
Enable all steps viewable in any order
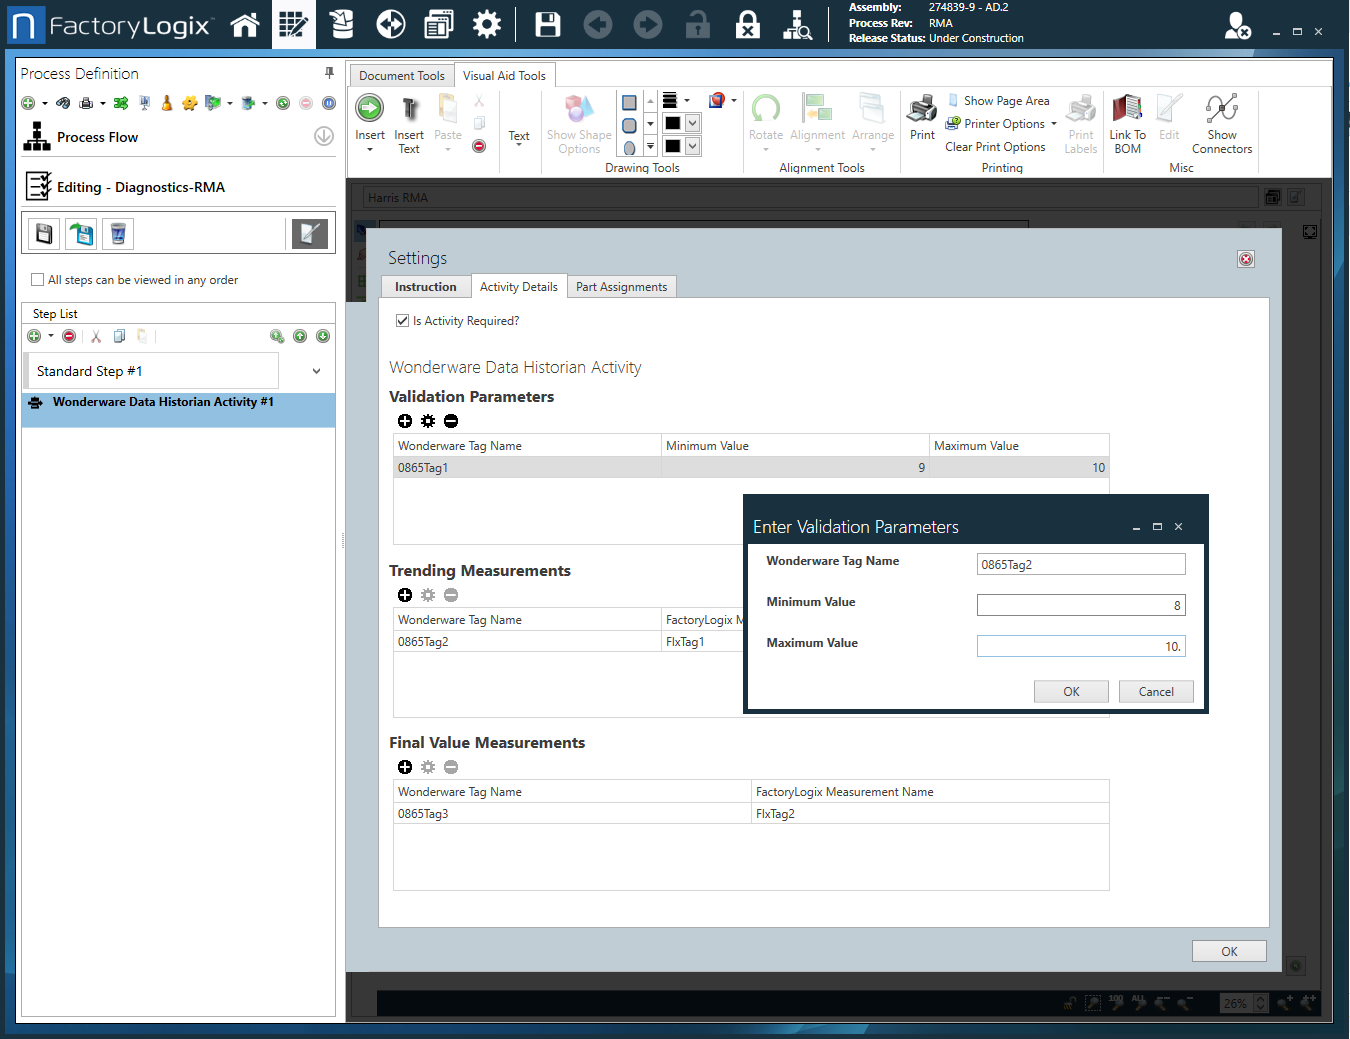[37, 280]
